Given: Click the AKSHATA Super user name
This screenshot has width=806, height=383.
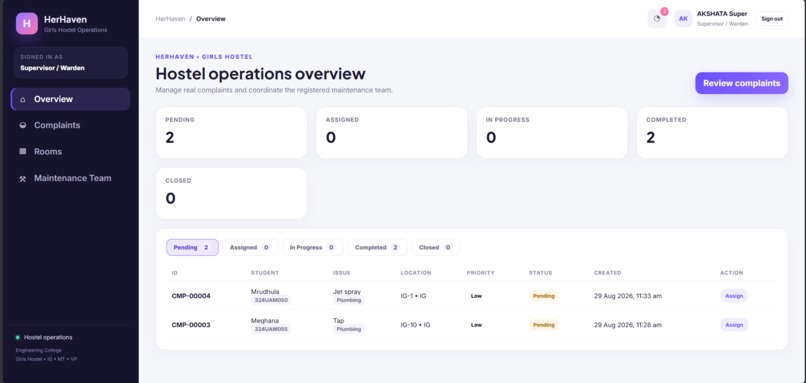Looking at the screenshot, I should click(722, 14).
